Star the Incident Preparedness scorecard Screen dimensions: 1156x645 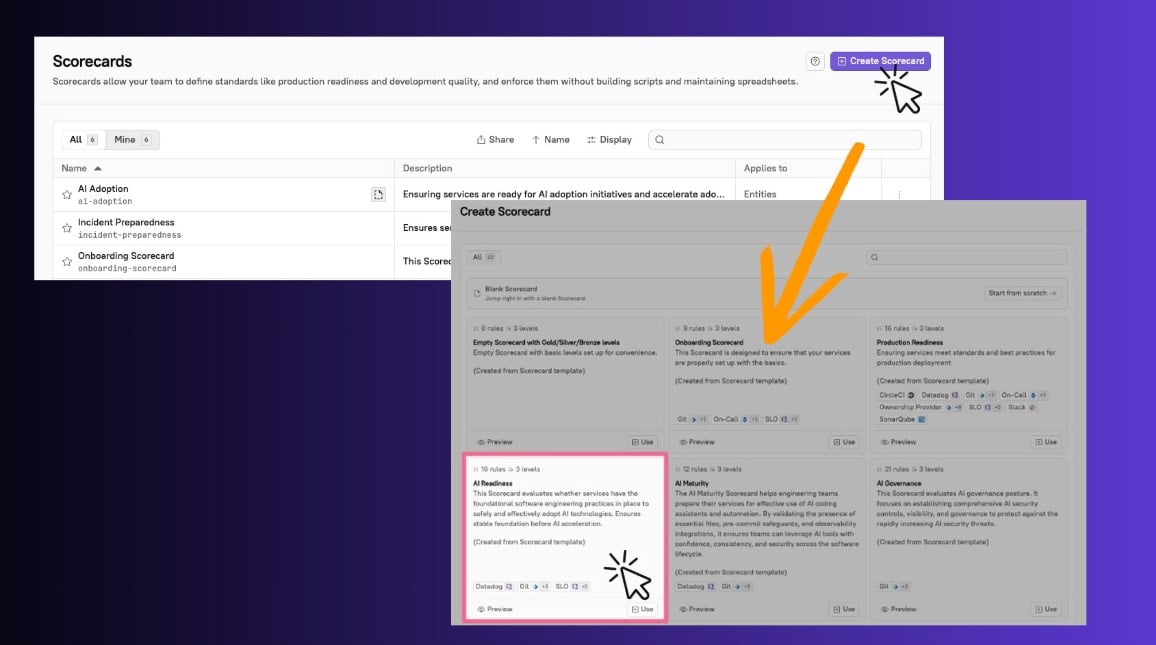[x=67, y=229]
